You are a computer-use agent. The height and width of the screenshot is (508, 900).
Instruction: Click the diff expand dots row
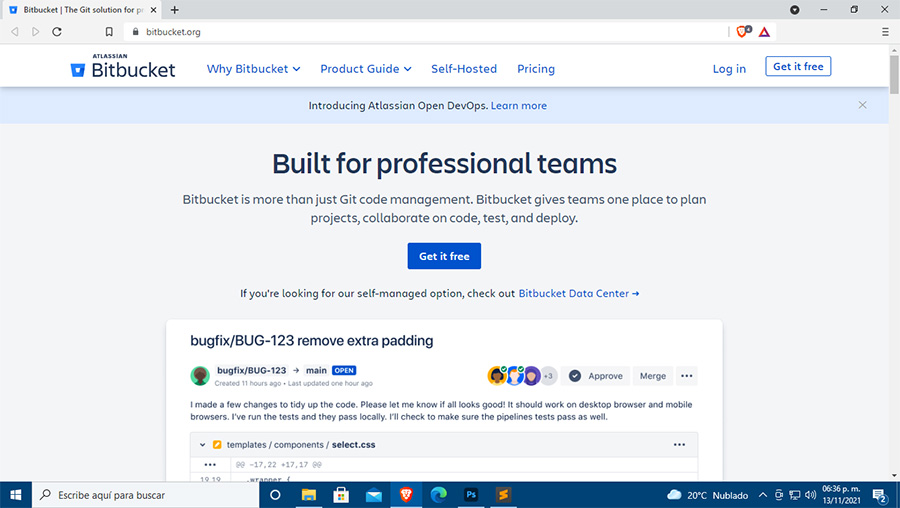pyautogui.click(x=210, y=464)
